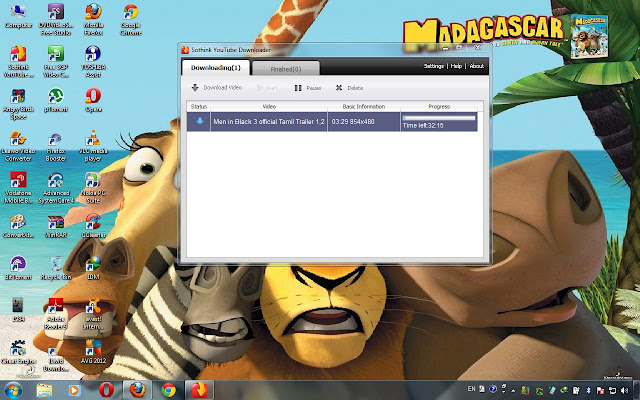Click the Basic Information column header
This screenshot has width=640, height=400.
(x=364, y=107)
